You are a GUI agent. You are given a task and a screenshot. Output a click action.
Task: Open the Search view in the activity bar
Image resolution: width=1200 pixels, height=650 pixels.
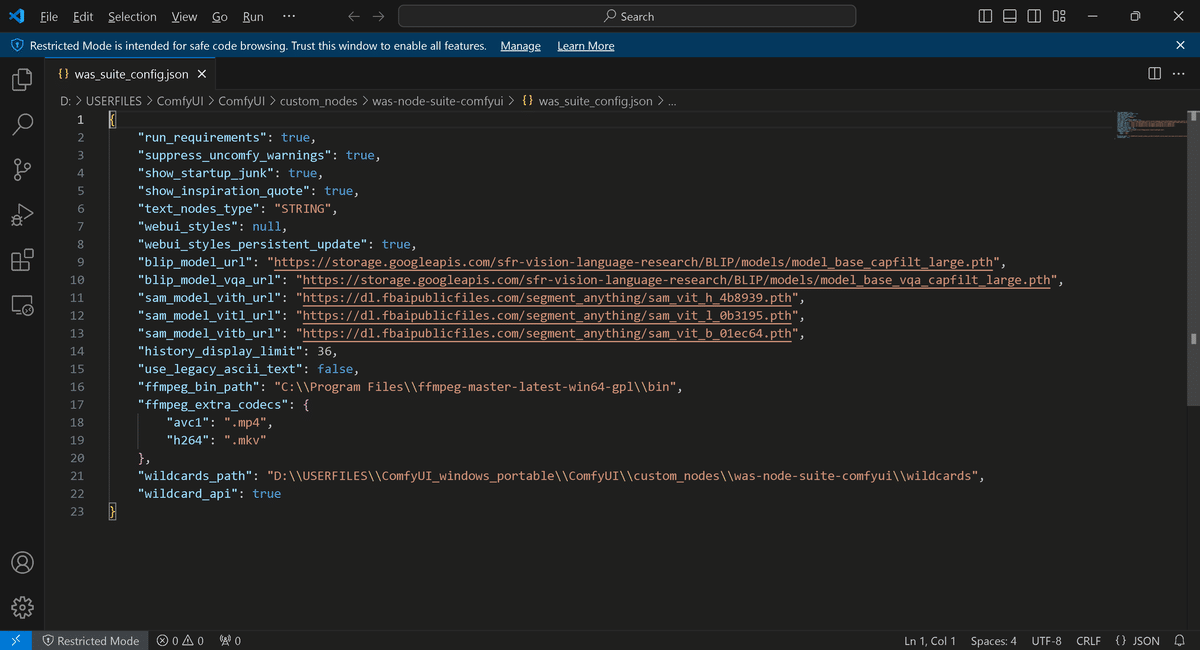point(22,124)
